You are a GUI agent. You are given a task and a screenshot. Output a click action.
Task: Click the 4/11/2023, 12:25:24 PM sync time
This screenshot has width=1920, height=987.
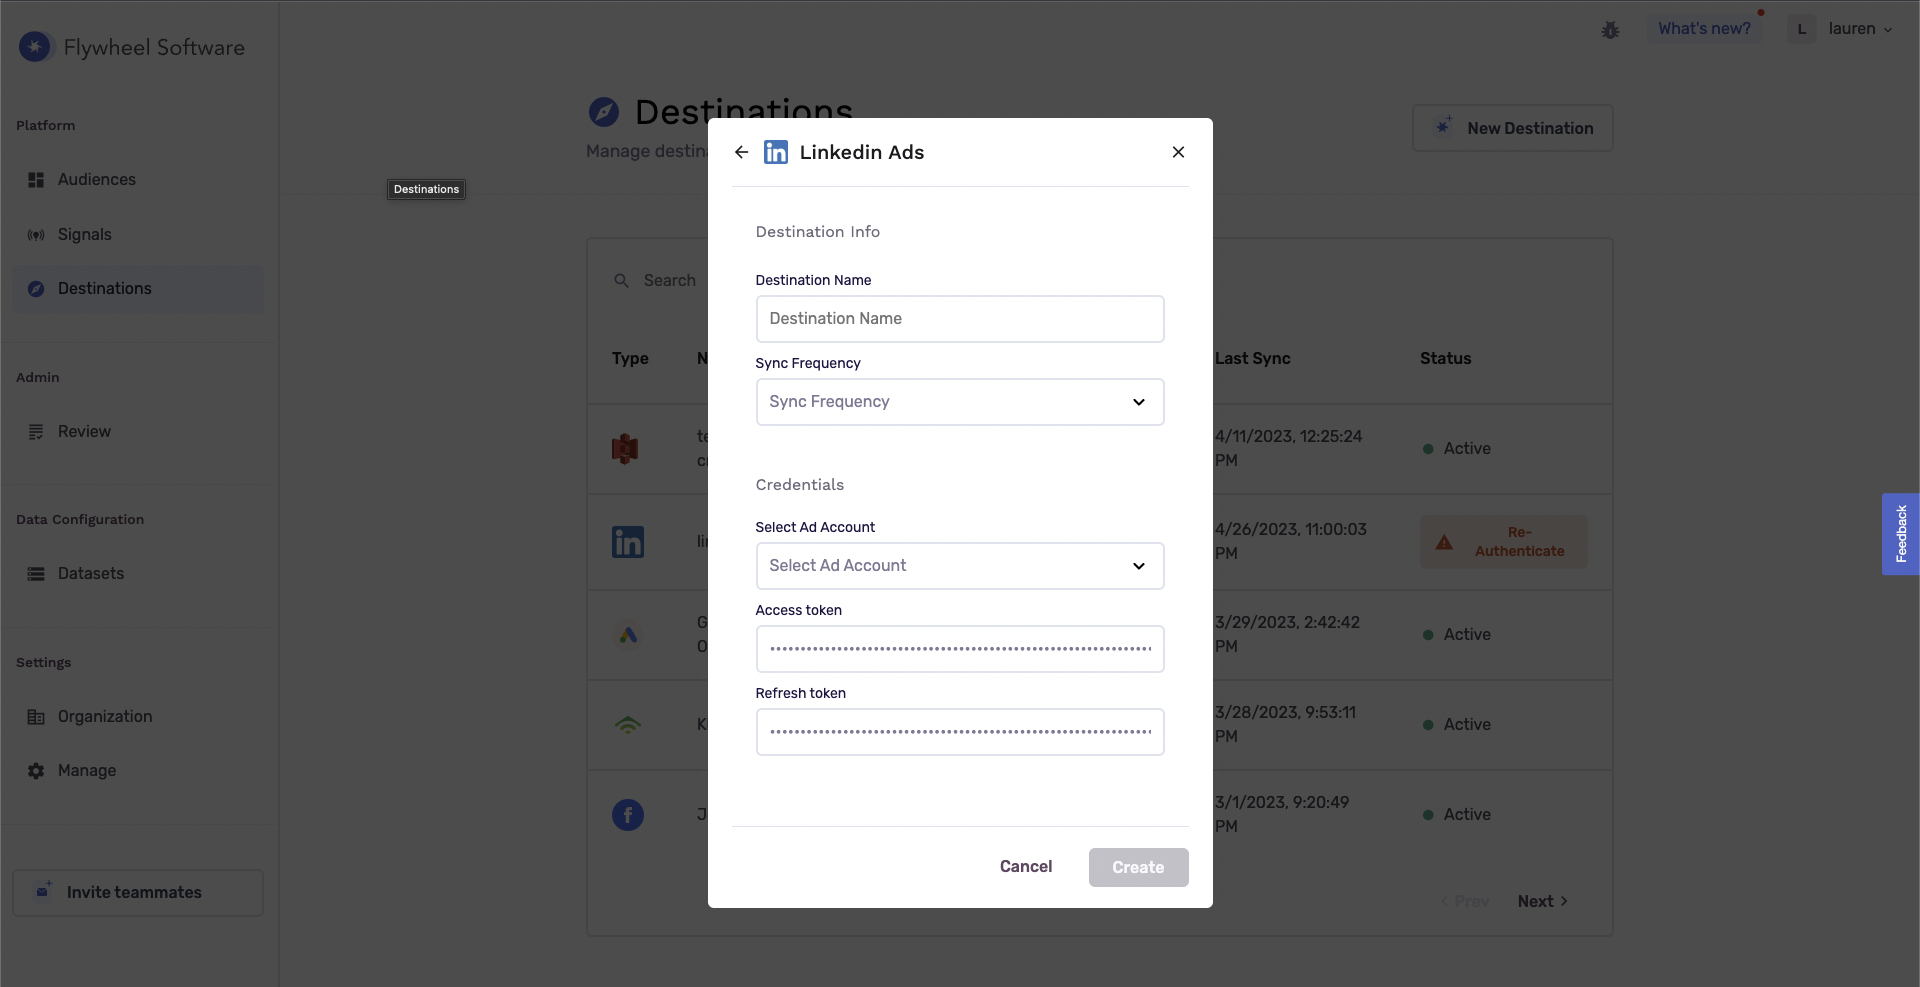(x=1288, y=449)
